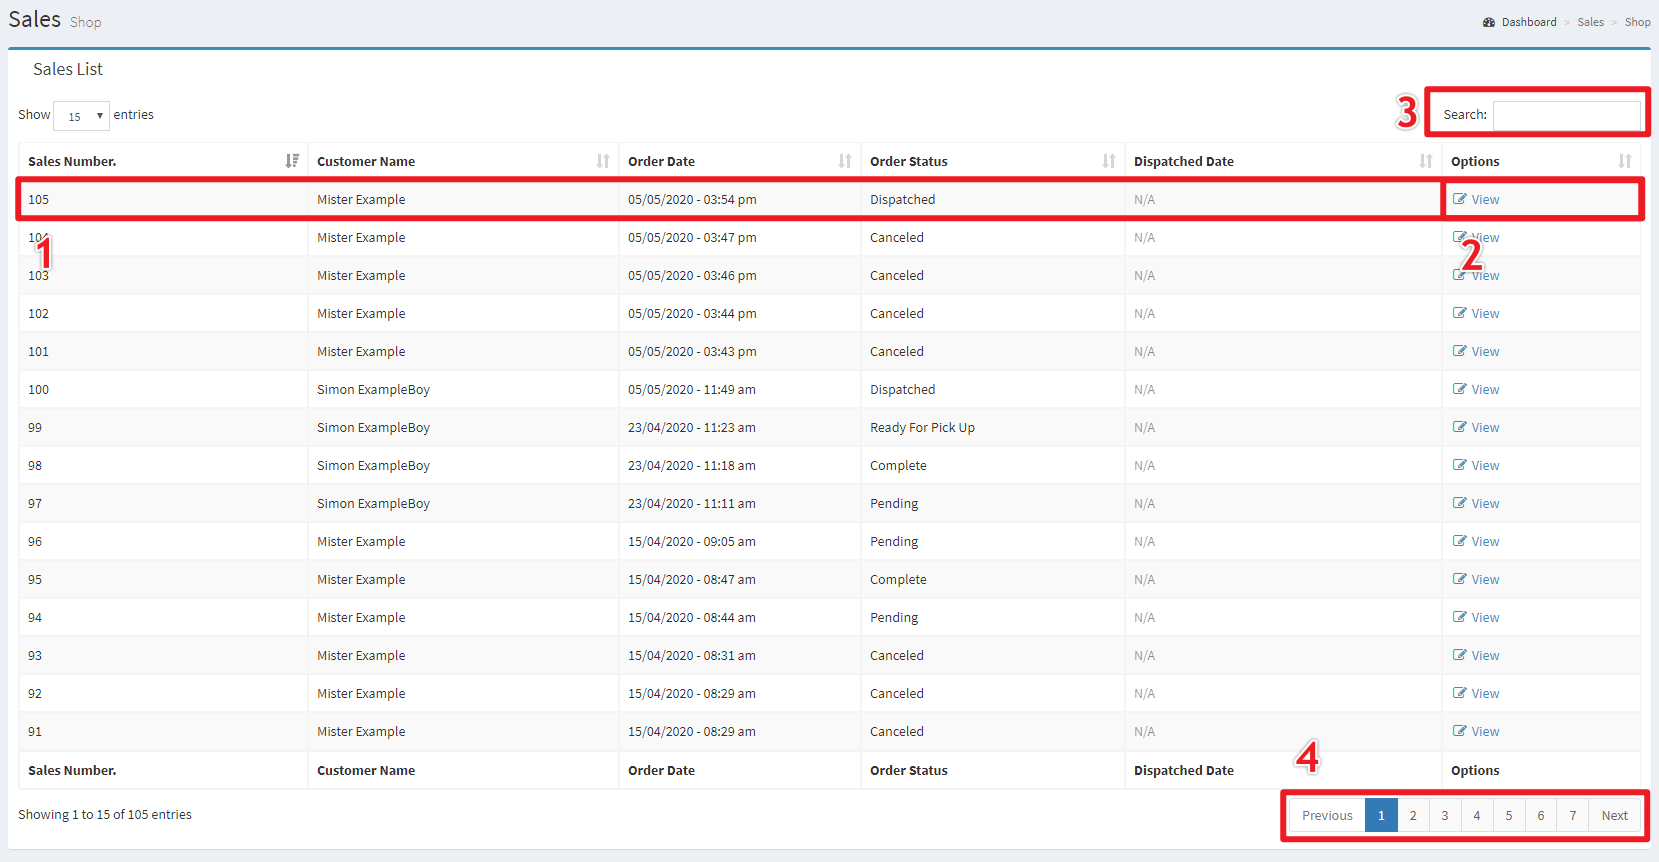
Task: Select page 4 in the pagination
Action: [1477, 816]
